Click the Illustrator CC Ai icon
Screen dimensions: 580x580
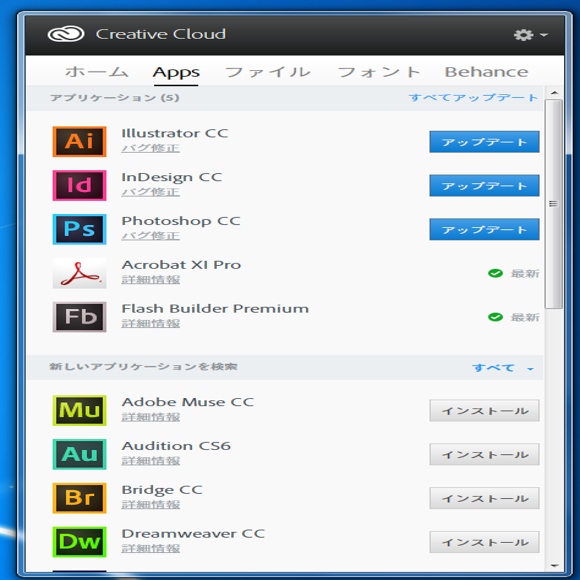coord(80,141)
